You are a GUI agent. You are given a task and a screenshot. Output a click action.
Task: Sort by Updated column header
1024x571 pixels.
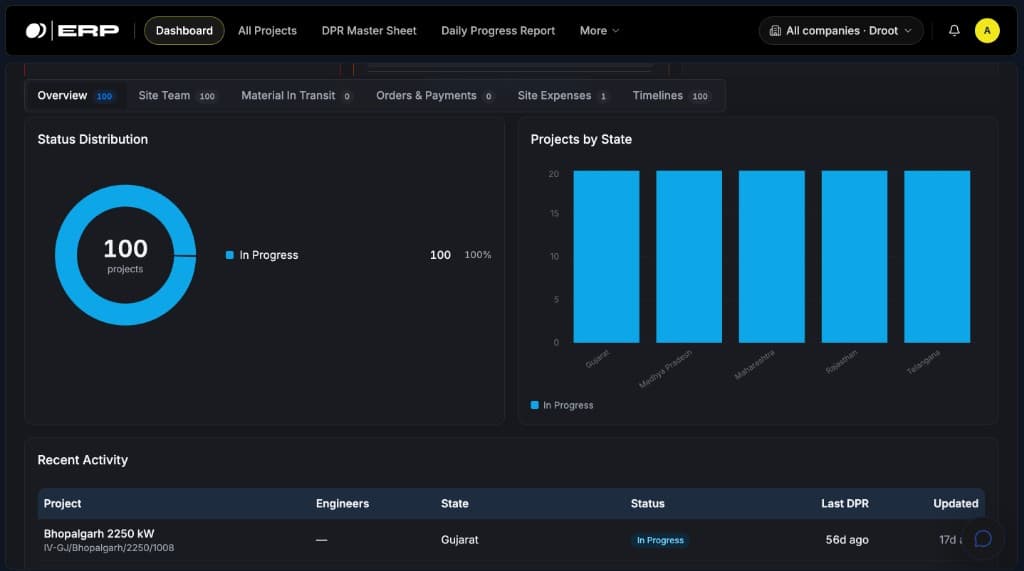click(x=955, y=503)
